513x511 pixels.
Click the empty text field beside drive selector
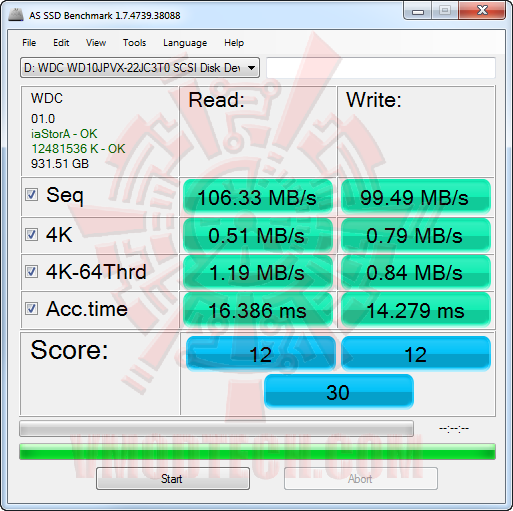coord(381,68)
